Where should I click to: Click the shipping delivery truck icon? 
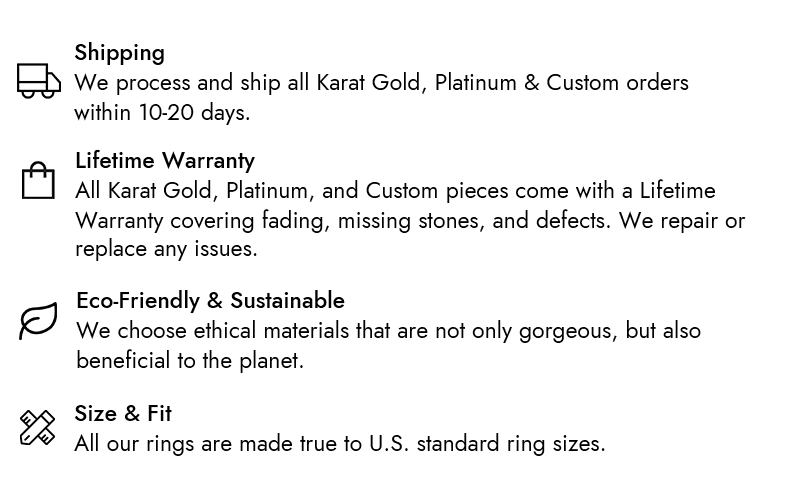click(39, 81)
